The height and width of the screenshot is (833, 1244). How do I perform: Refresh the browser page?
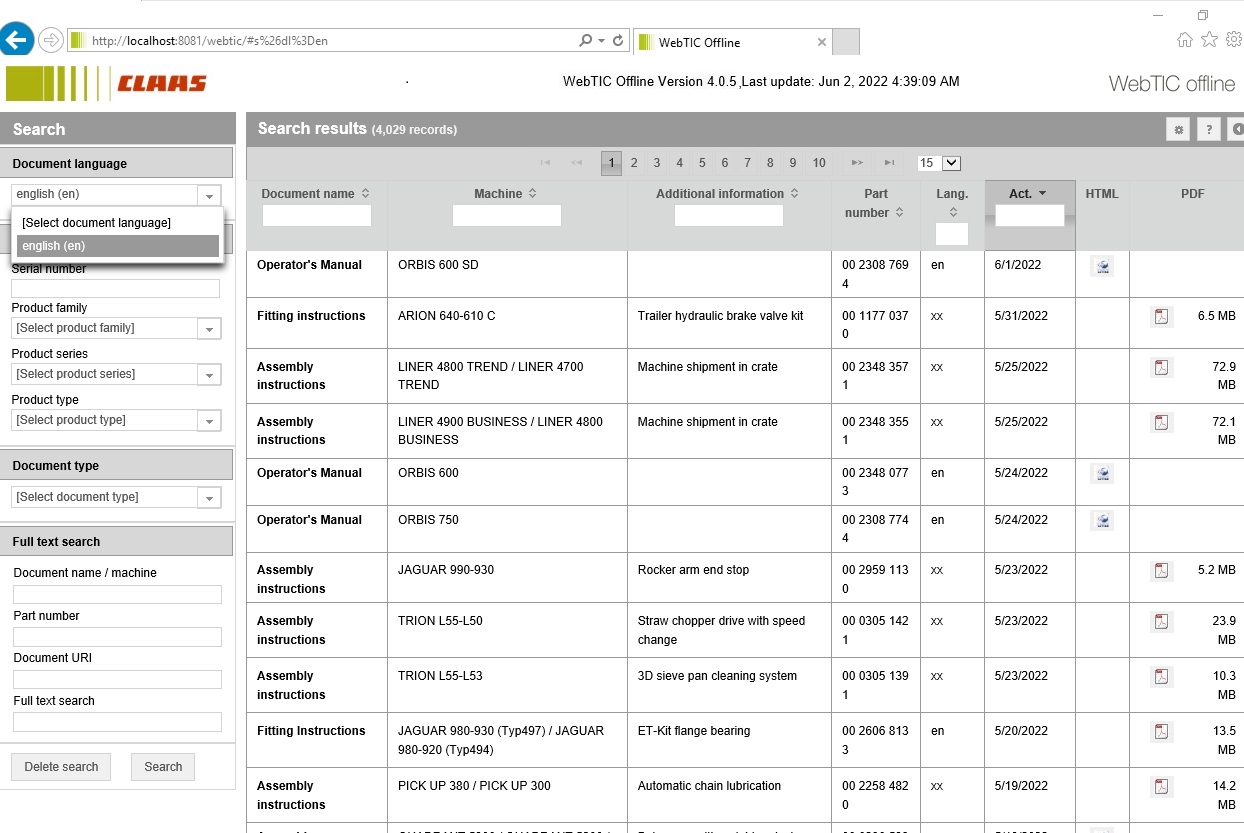pos(618,41)
